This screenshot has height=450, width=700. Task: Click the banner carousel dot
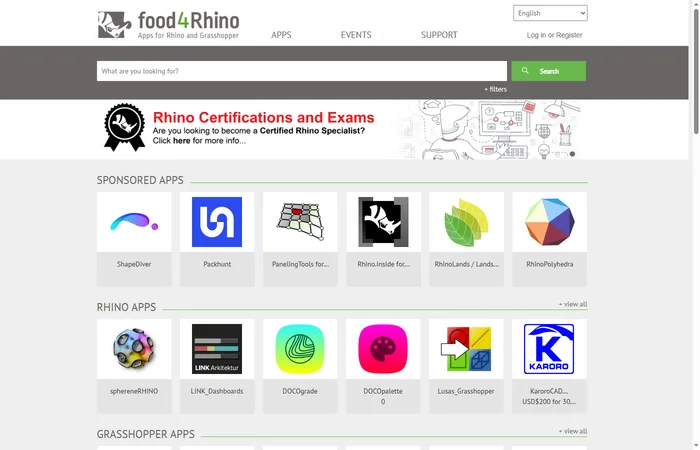(x=572, y=154)
